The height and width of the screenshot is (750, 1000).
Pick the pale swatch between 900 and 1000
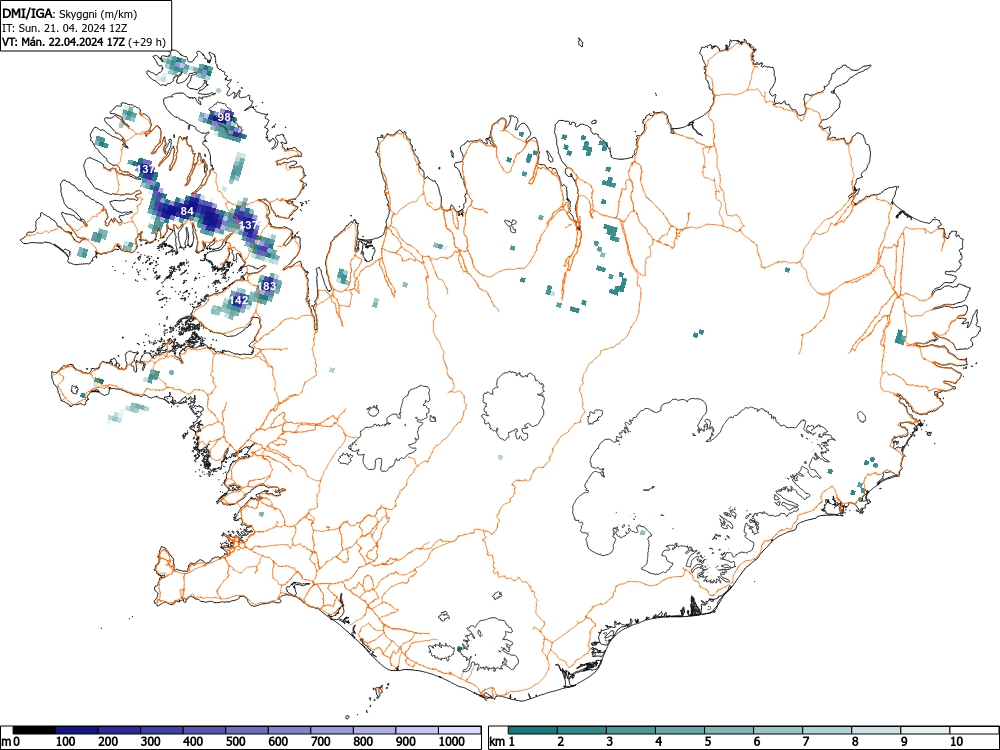(417, 730)
